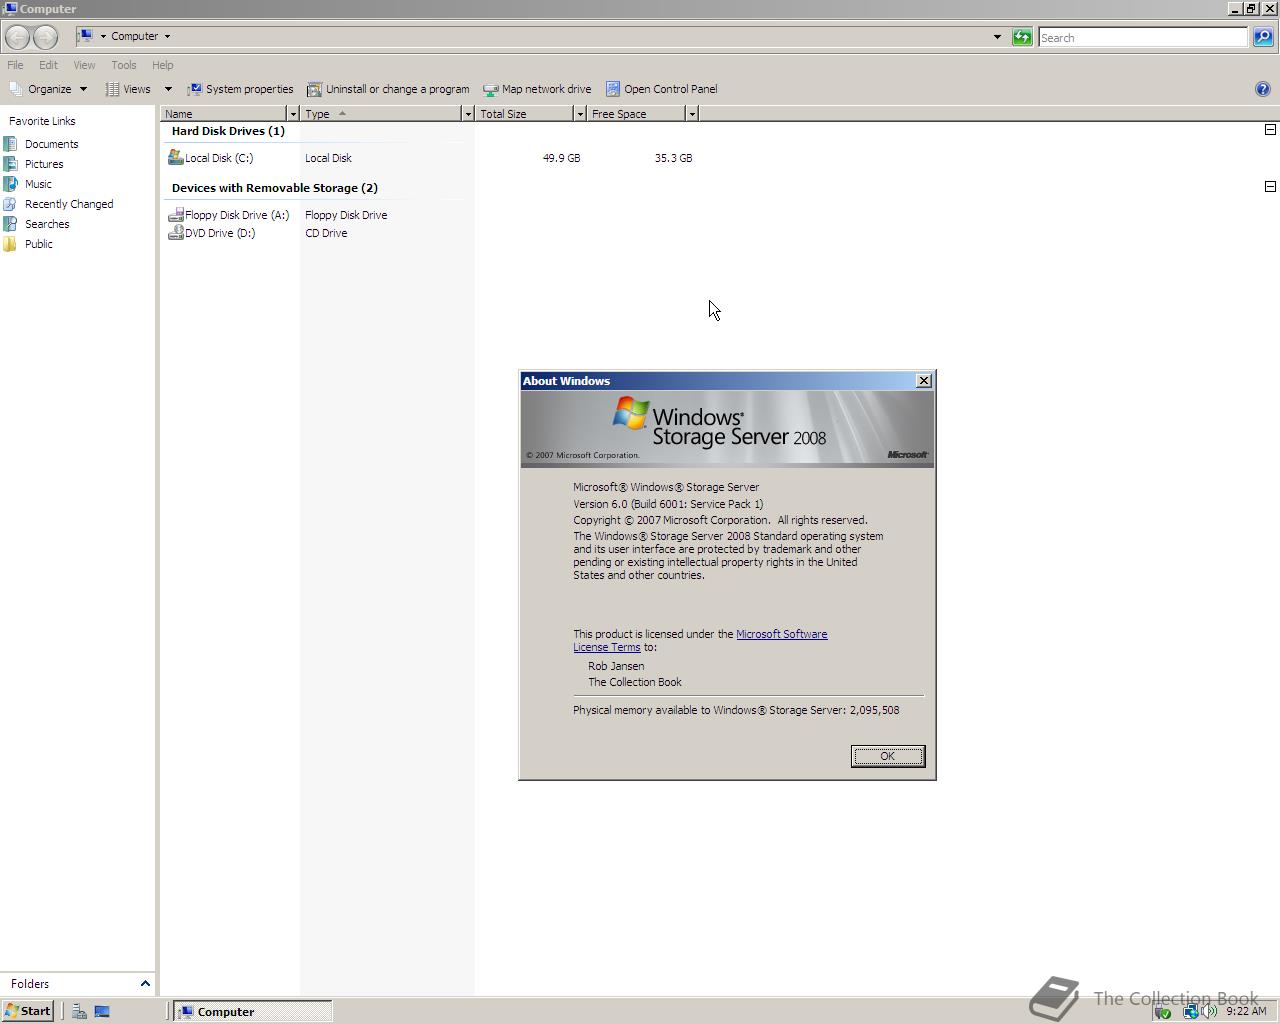Click the Computer taskbar button
Image resolution: width=1280 pixels, height=1024 pixels.
[253, 1011]
